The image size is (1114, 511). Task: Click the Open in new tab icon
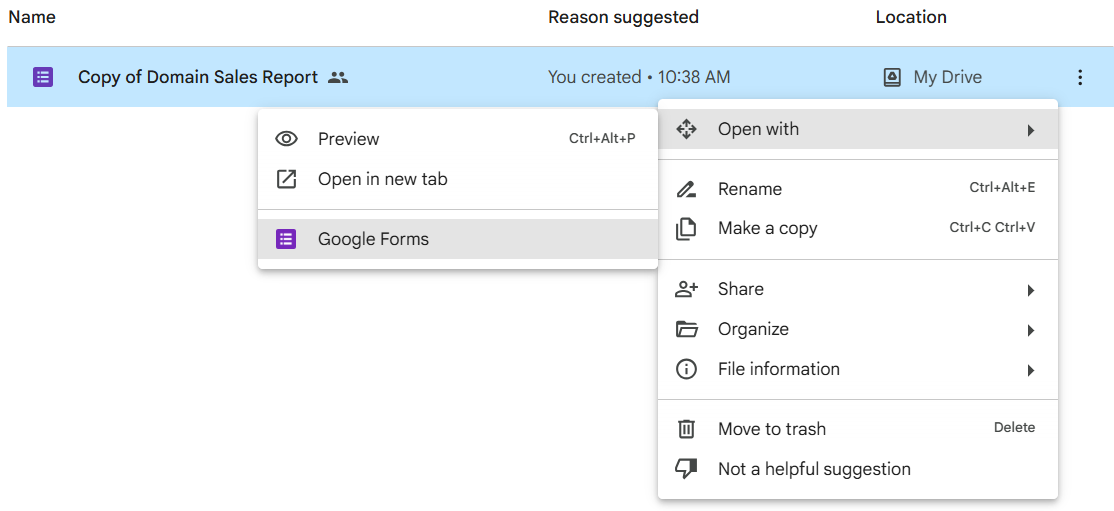[x=286, y=179]
